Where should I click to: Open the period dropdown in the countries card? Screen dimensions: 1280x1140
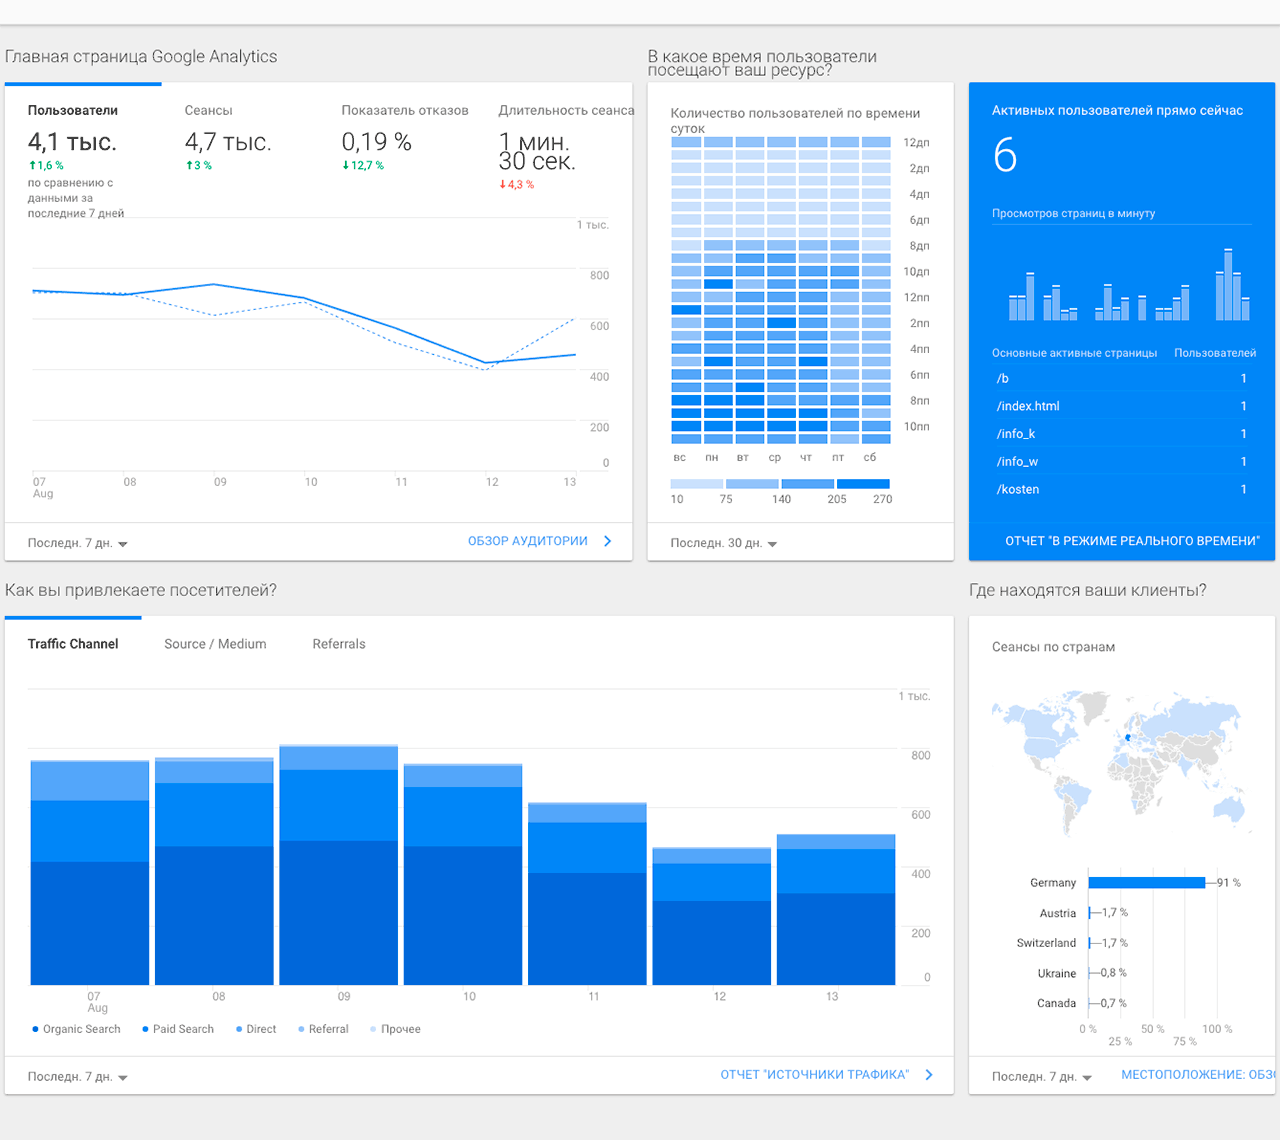pyautogui.click(x=1042, y=1077)
